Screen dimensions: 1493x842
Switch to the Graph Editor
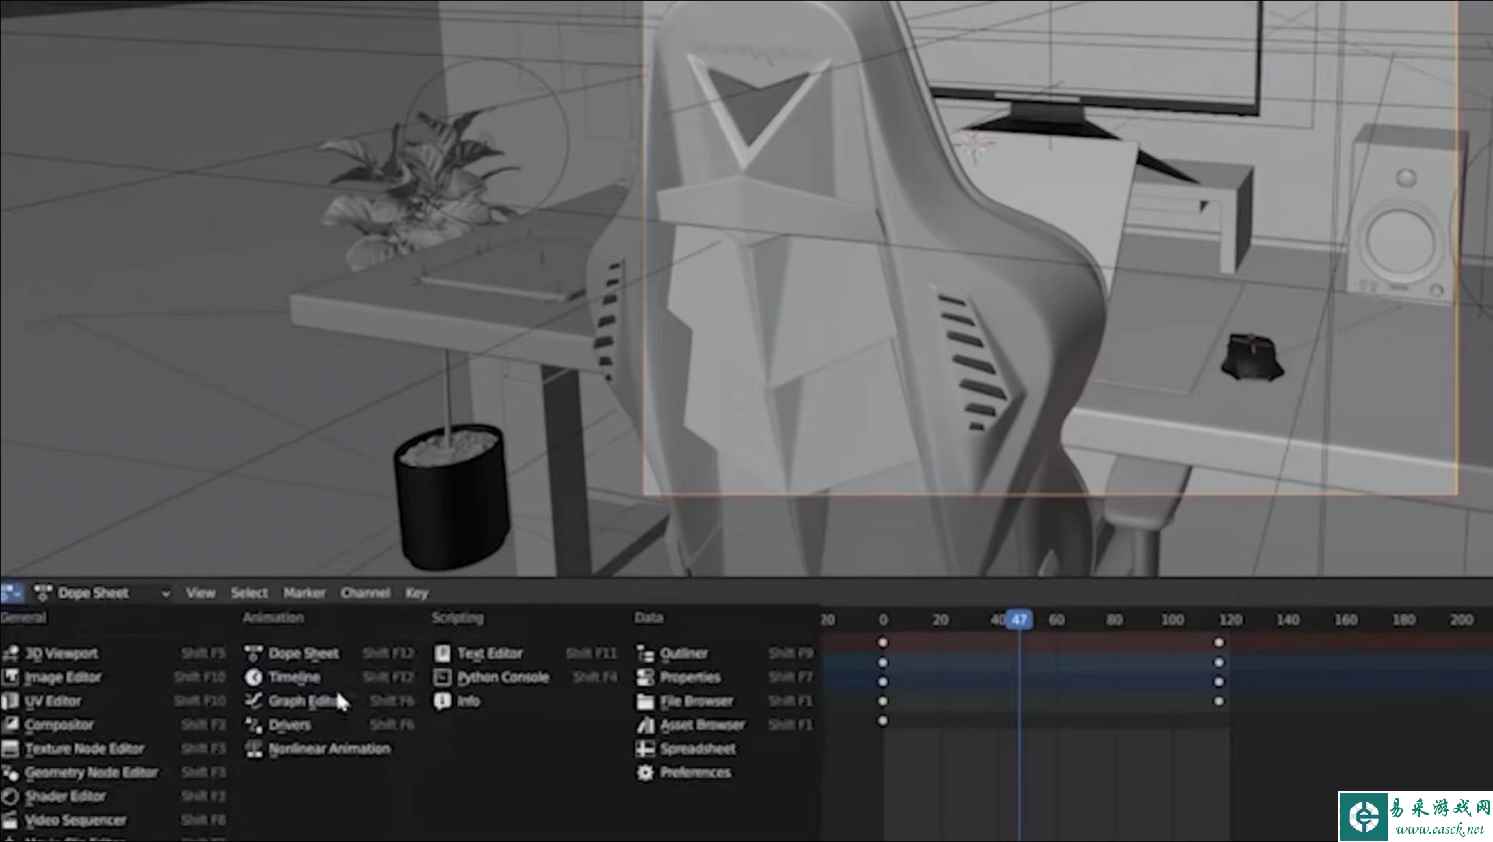coord(302,701)
